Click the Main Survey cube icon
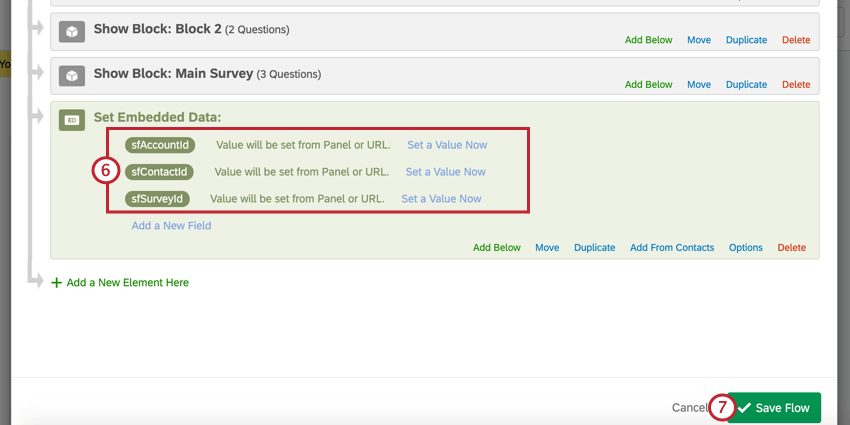The width and height of the screenshot is (850, 425). pyautogui.click(x=72, y=76)
